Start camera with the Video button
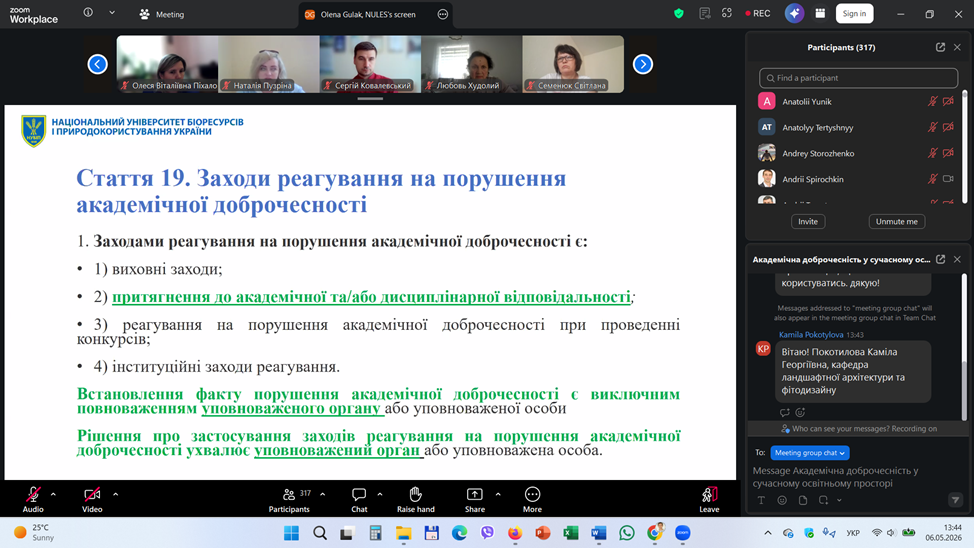This screenshot has width=974, height=548. pyautogui.click(x=92, y=500)
